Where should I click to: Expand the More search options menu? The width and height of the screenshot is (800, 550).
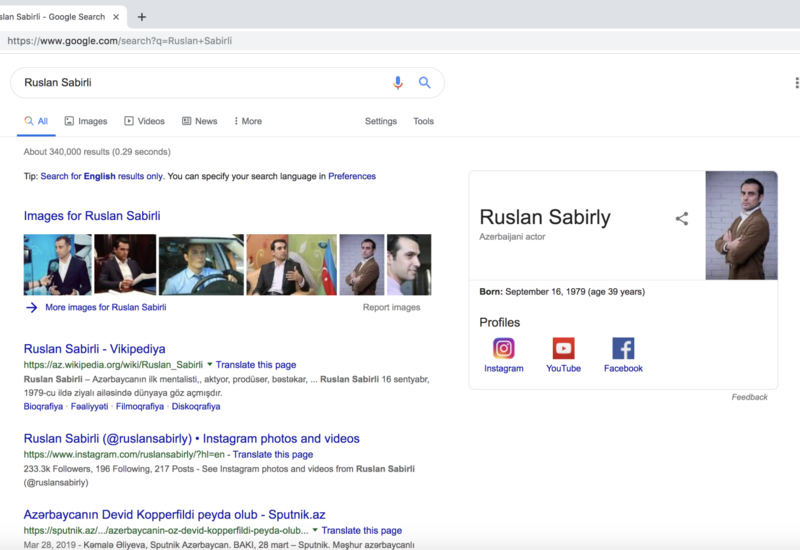tap(248, 121)
